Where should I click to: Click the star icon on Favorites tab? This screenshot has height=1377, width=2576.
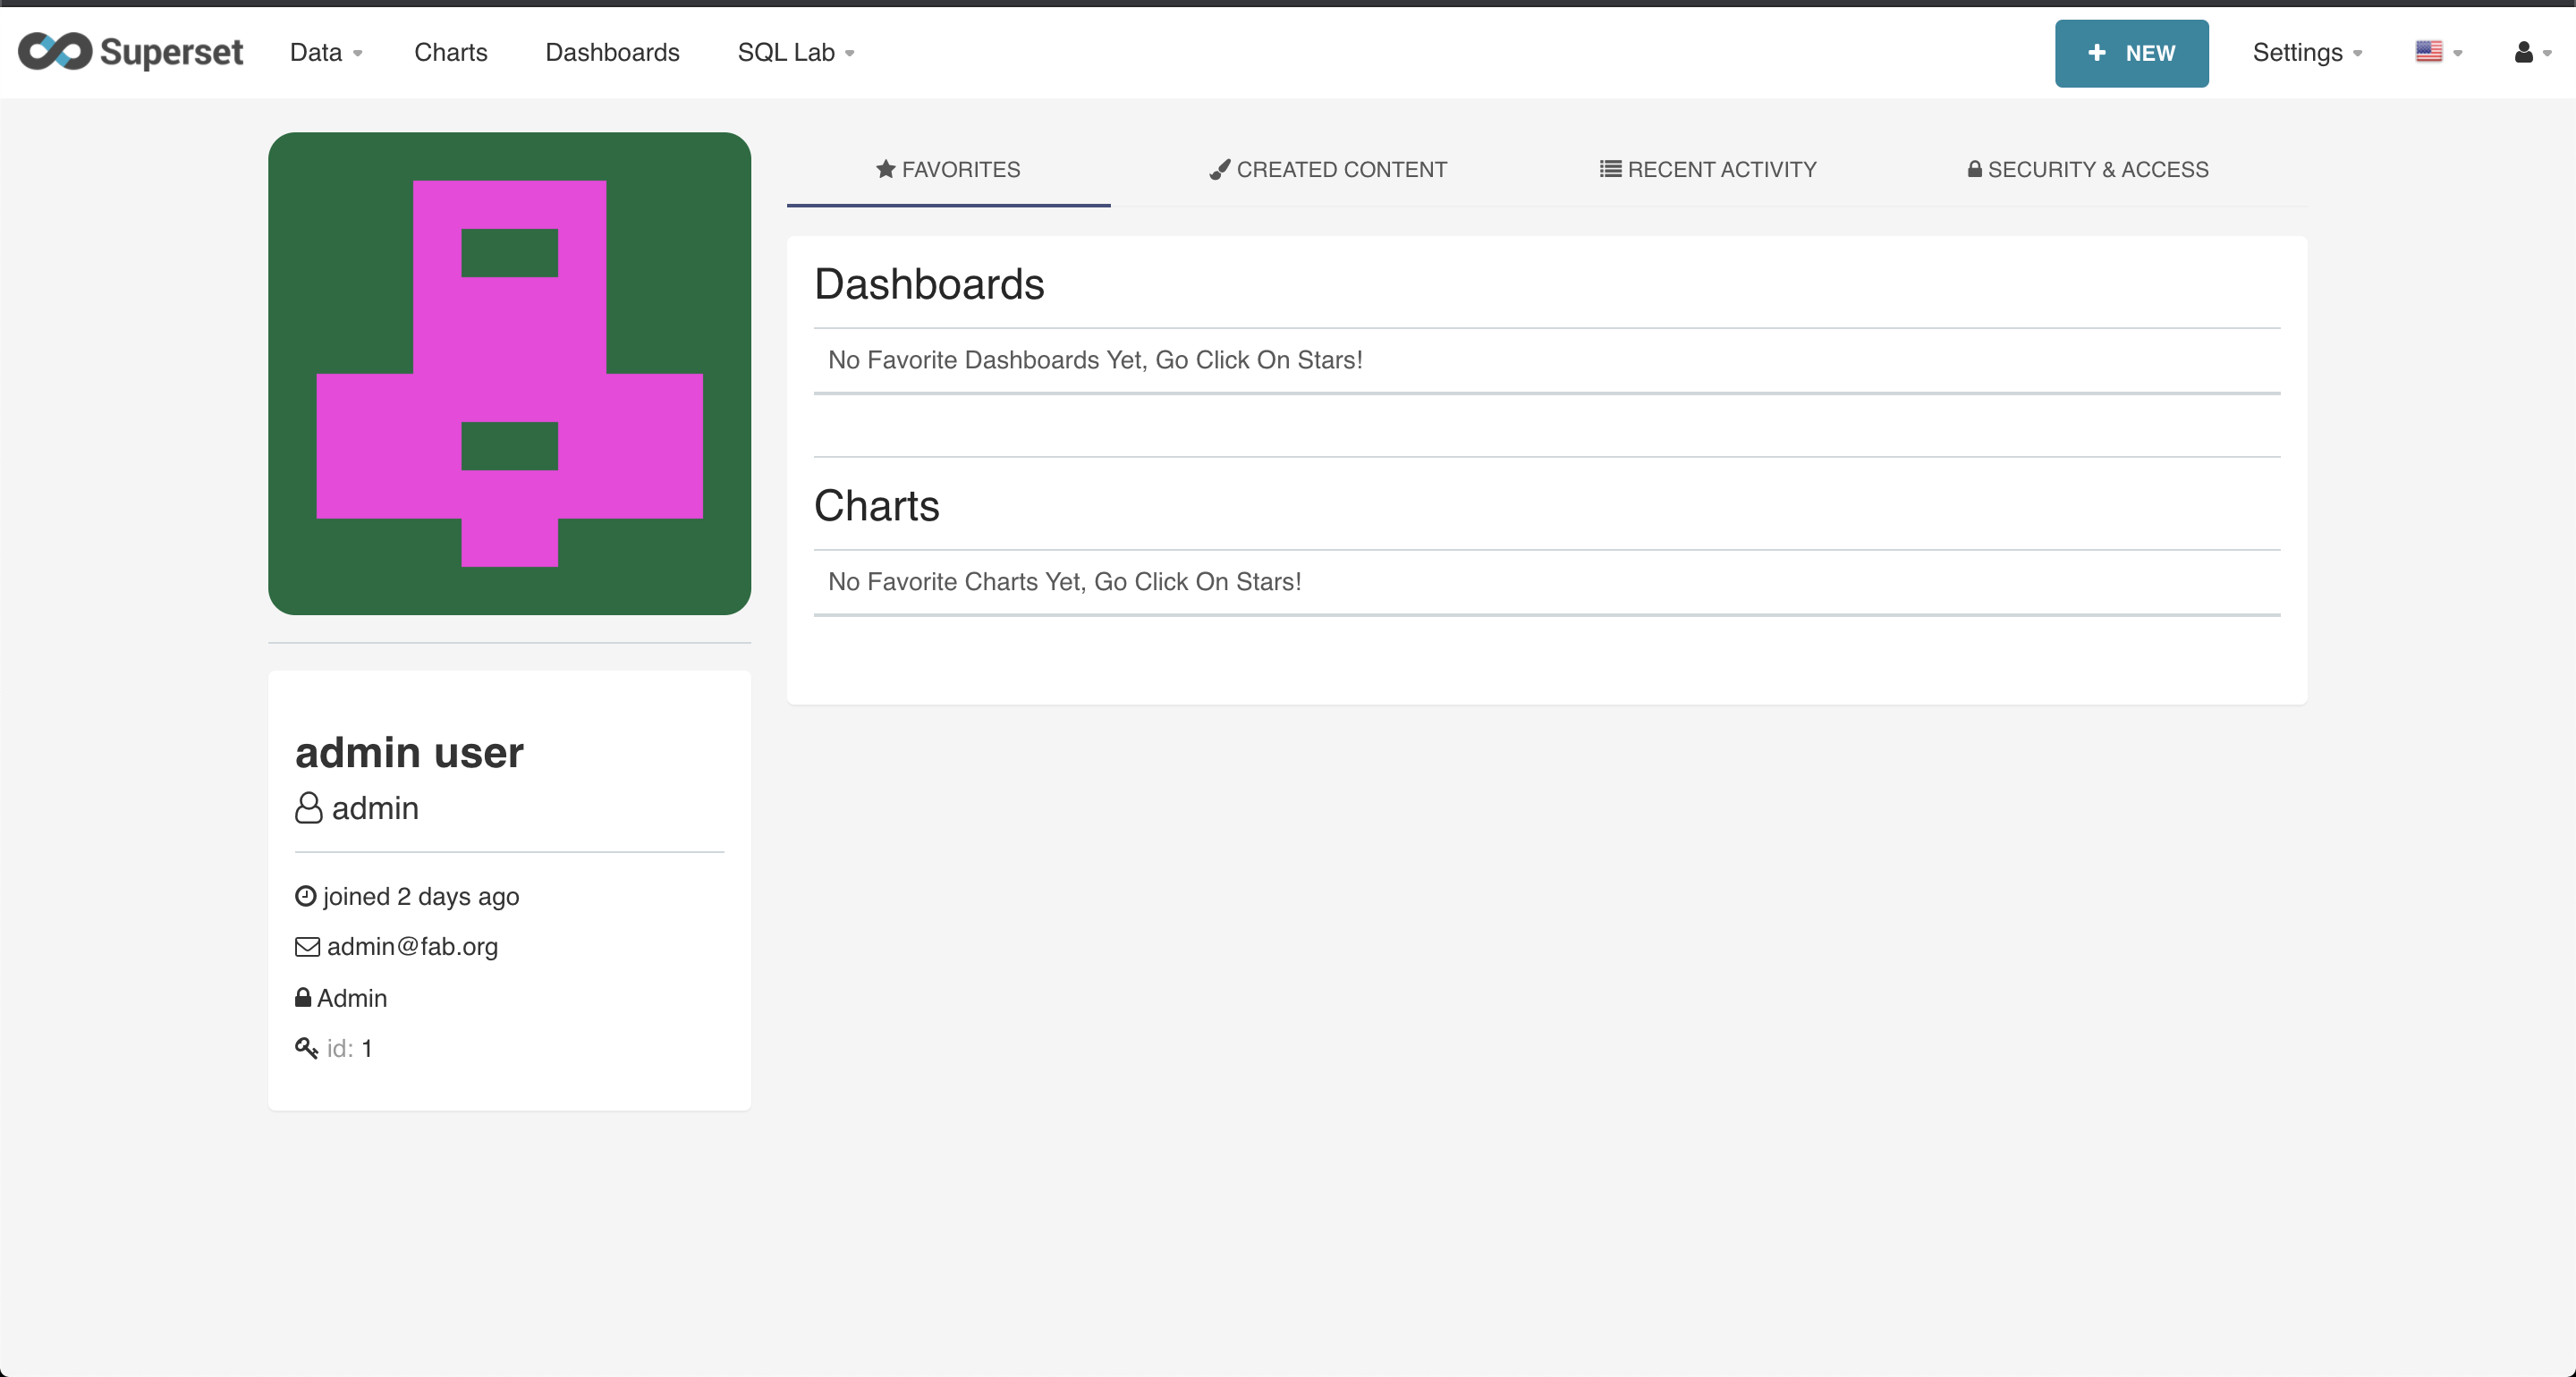885,169
